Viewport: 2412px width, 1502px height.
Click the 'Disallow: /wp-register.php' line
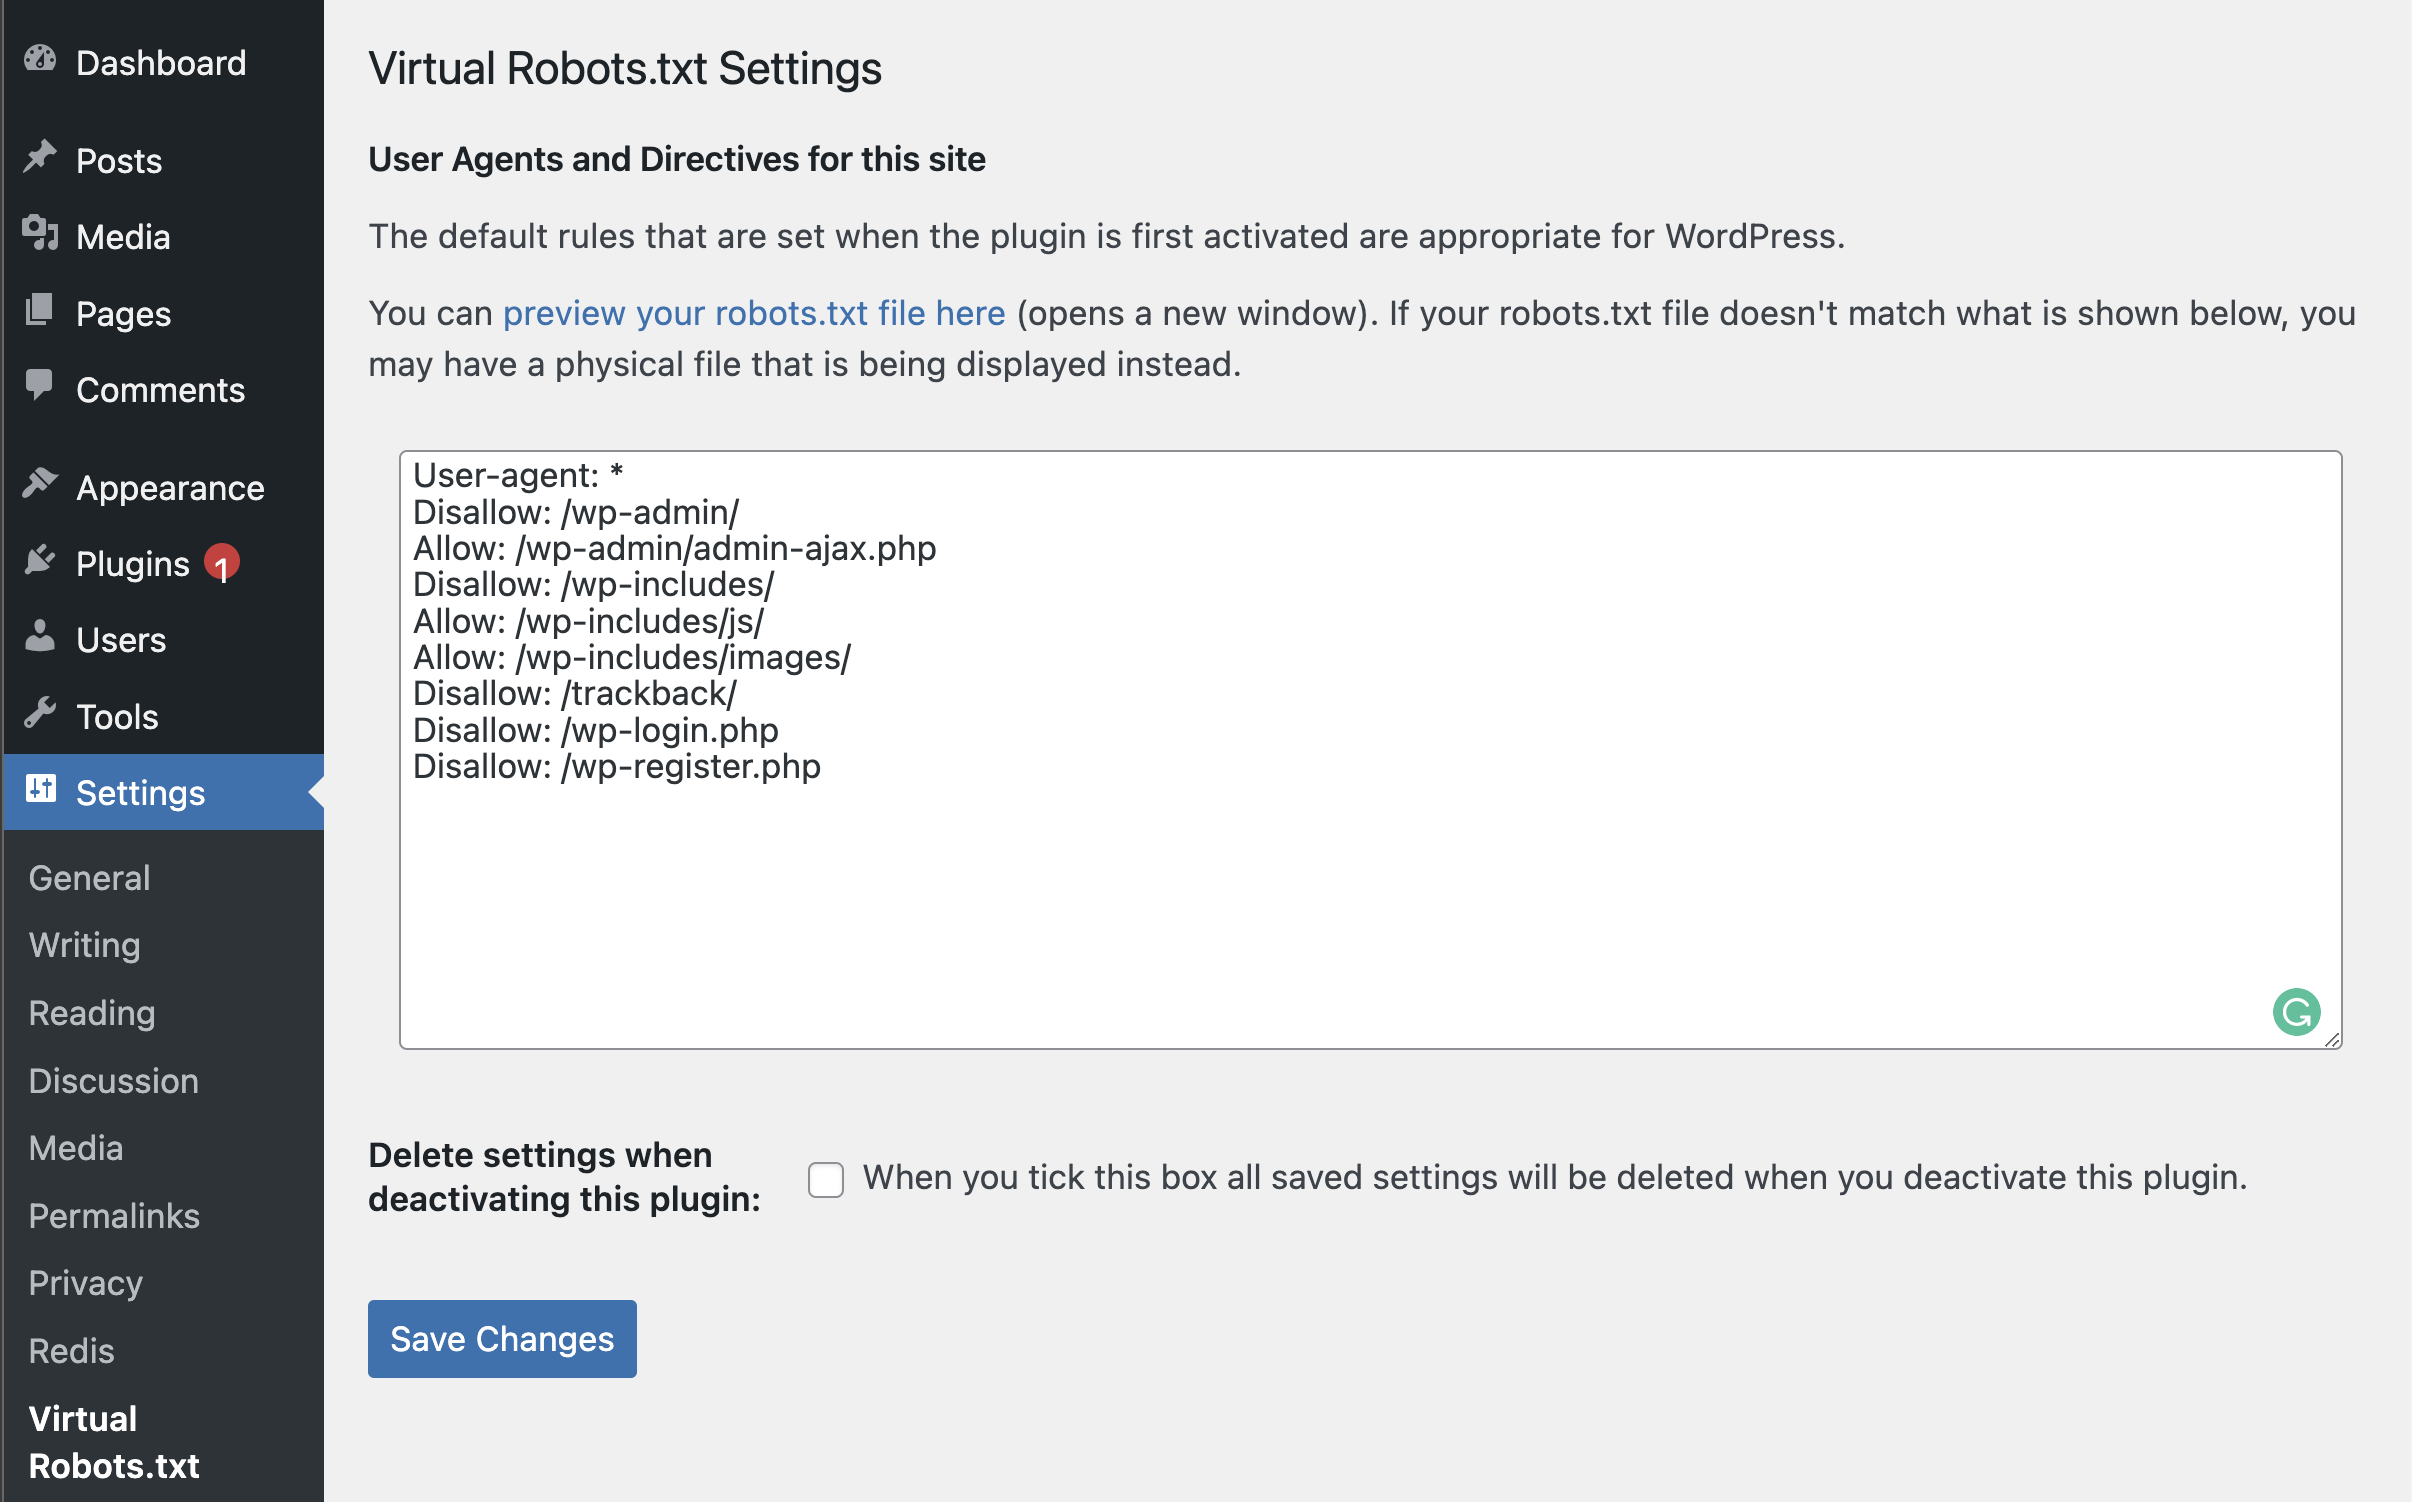(617, 766)
